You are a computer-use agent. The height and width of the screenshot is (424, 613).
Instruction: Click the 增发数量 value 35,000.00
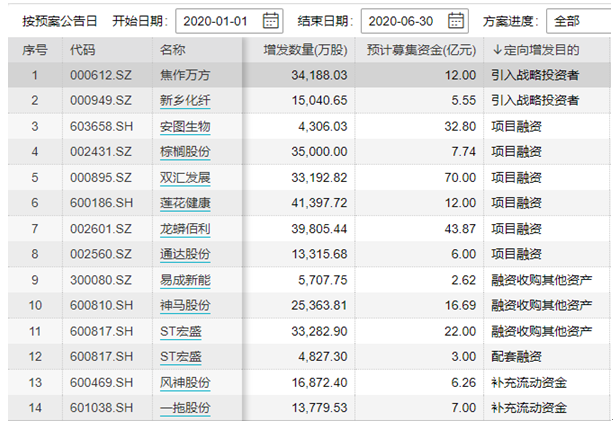(x=319, y=152)
